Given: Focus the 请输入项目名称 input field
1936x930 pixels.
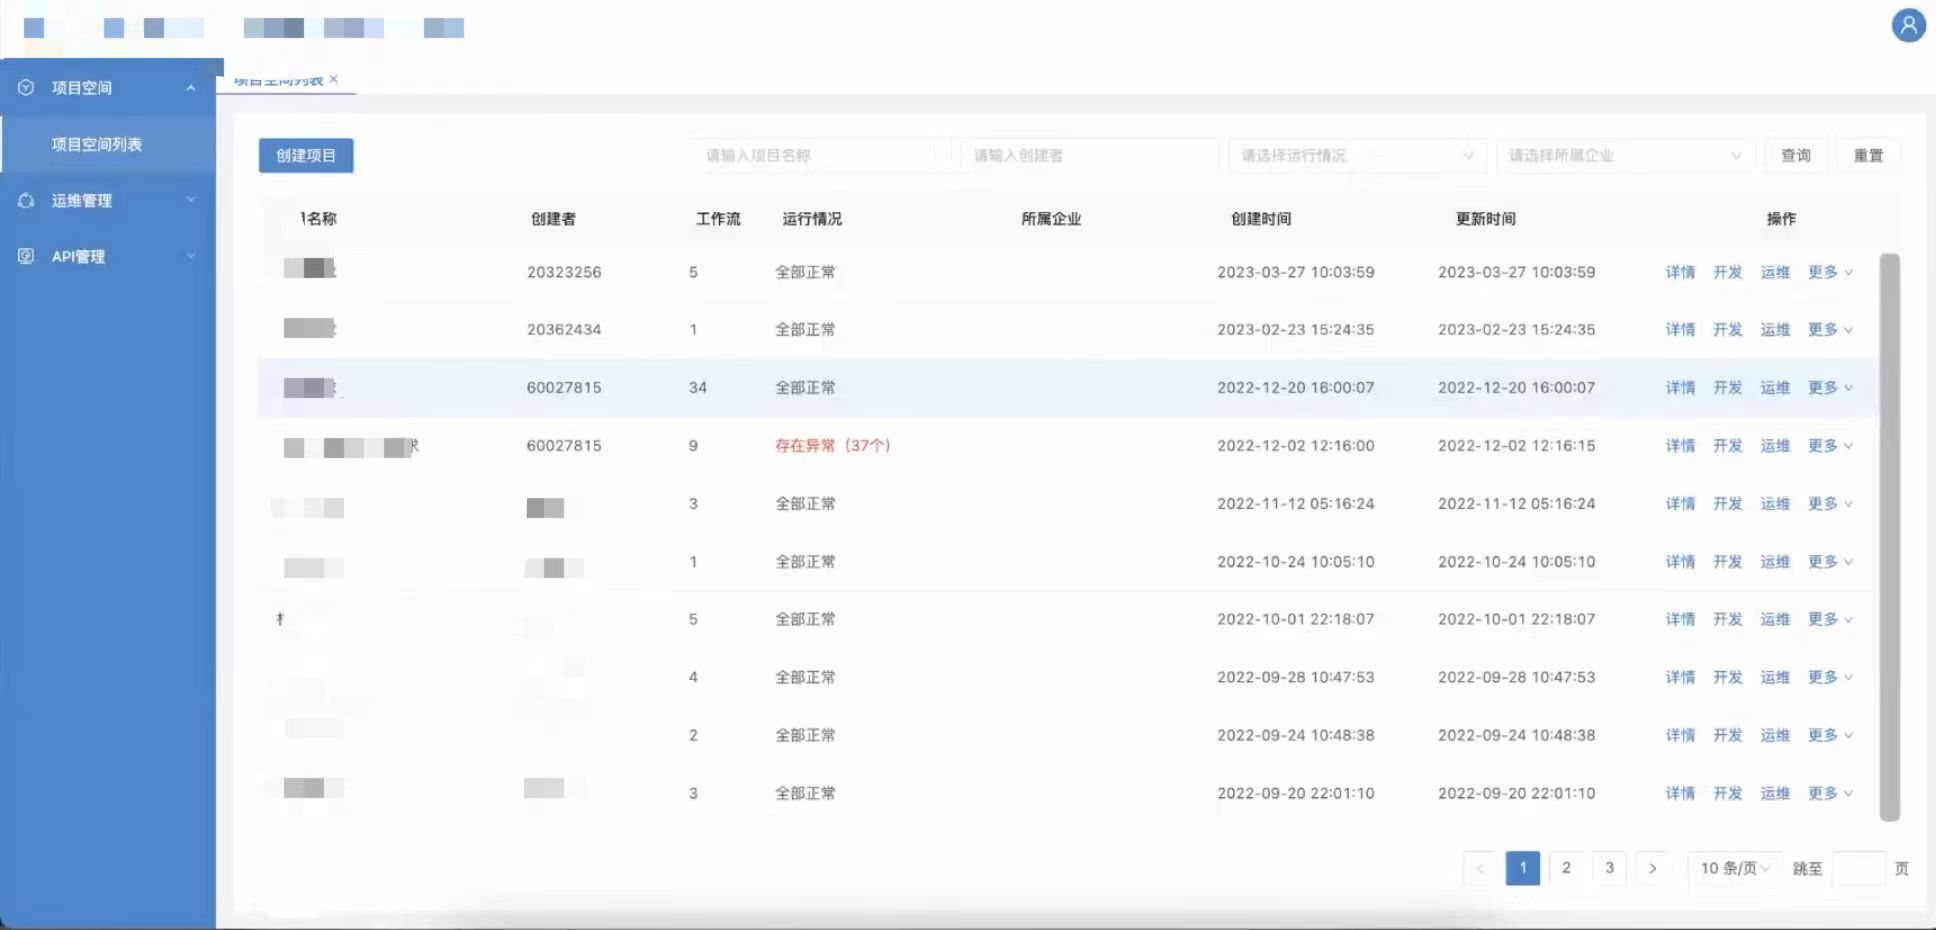Looking at the screenshot, I should point(821,155).
